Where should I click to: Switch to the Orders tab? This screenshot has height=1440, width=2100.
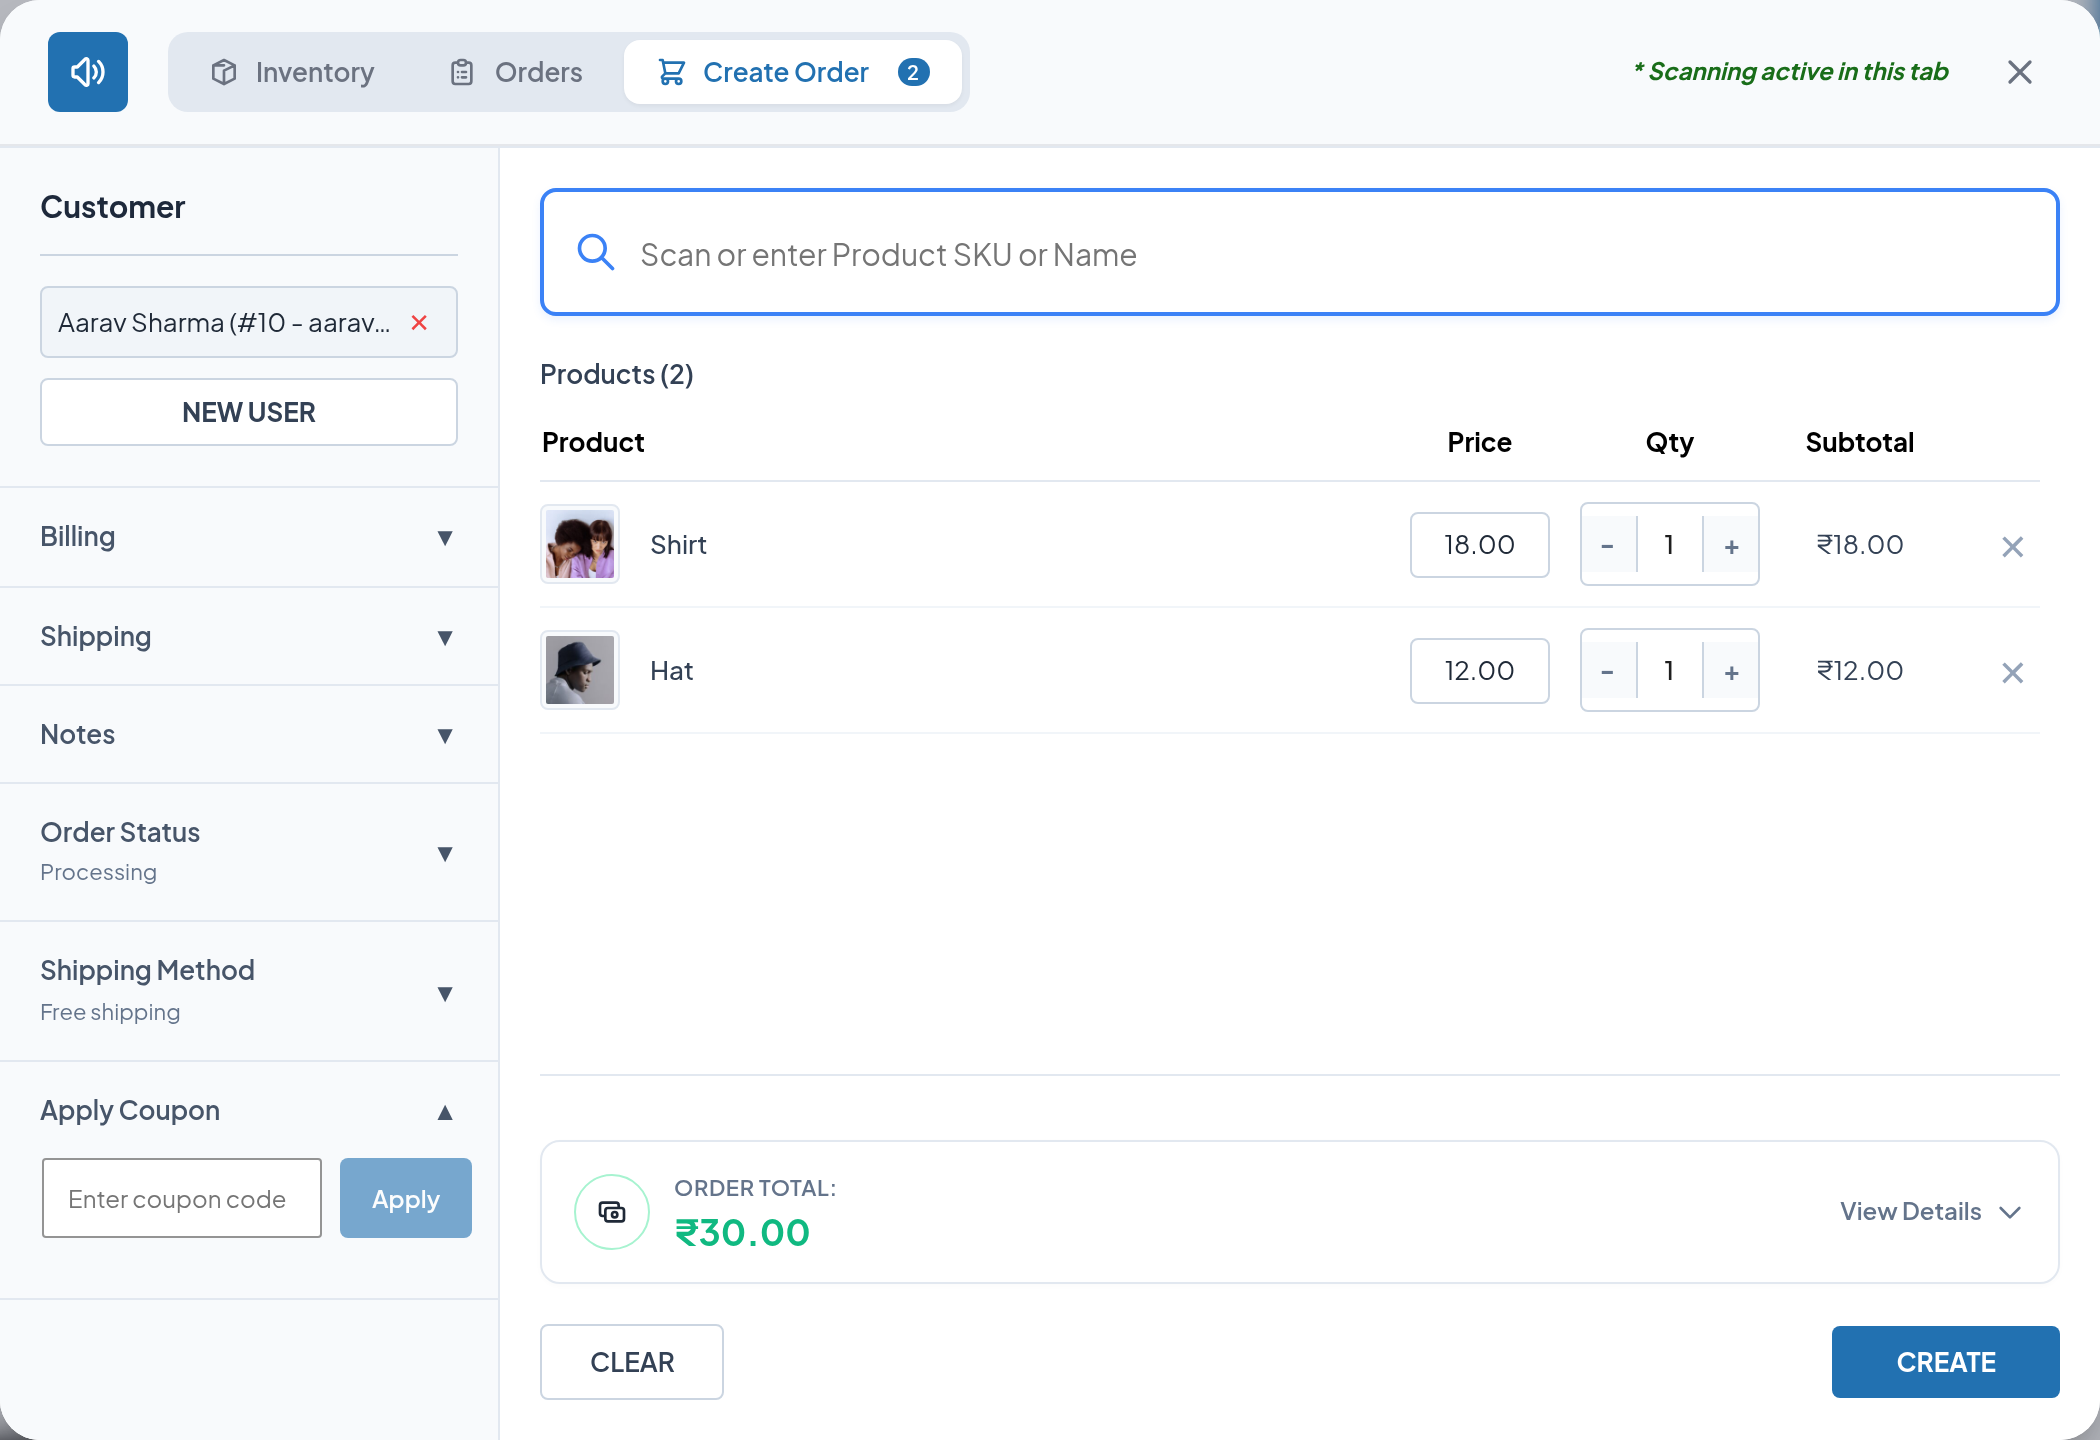pos(516,72)
